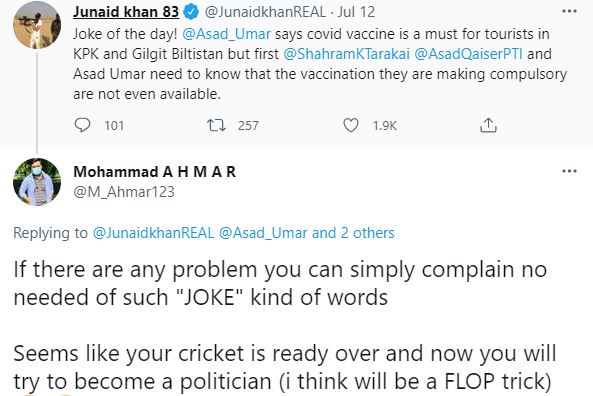Click the verified badge next to Junaid khan
The height and width of the screenshot is (396, 593).
(x=191, y=12)
